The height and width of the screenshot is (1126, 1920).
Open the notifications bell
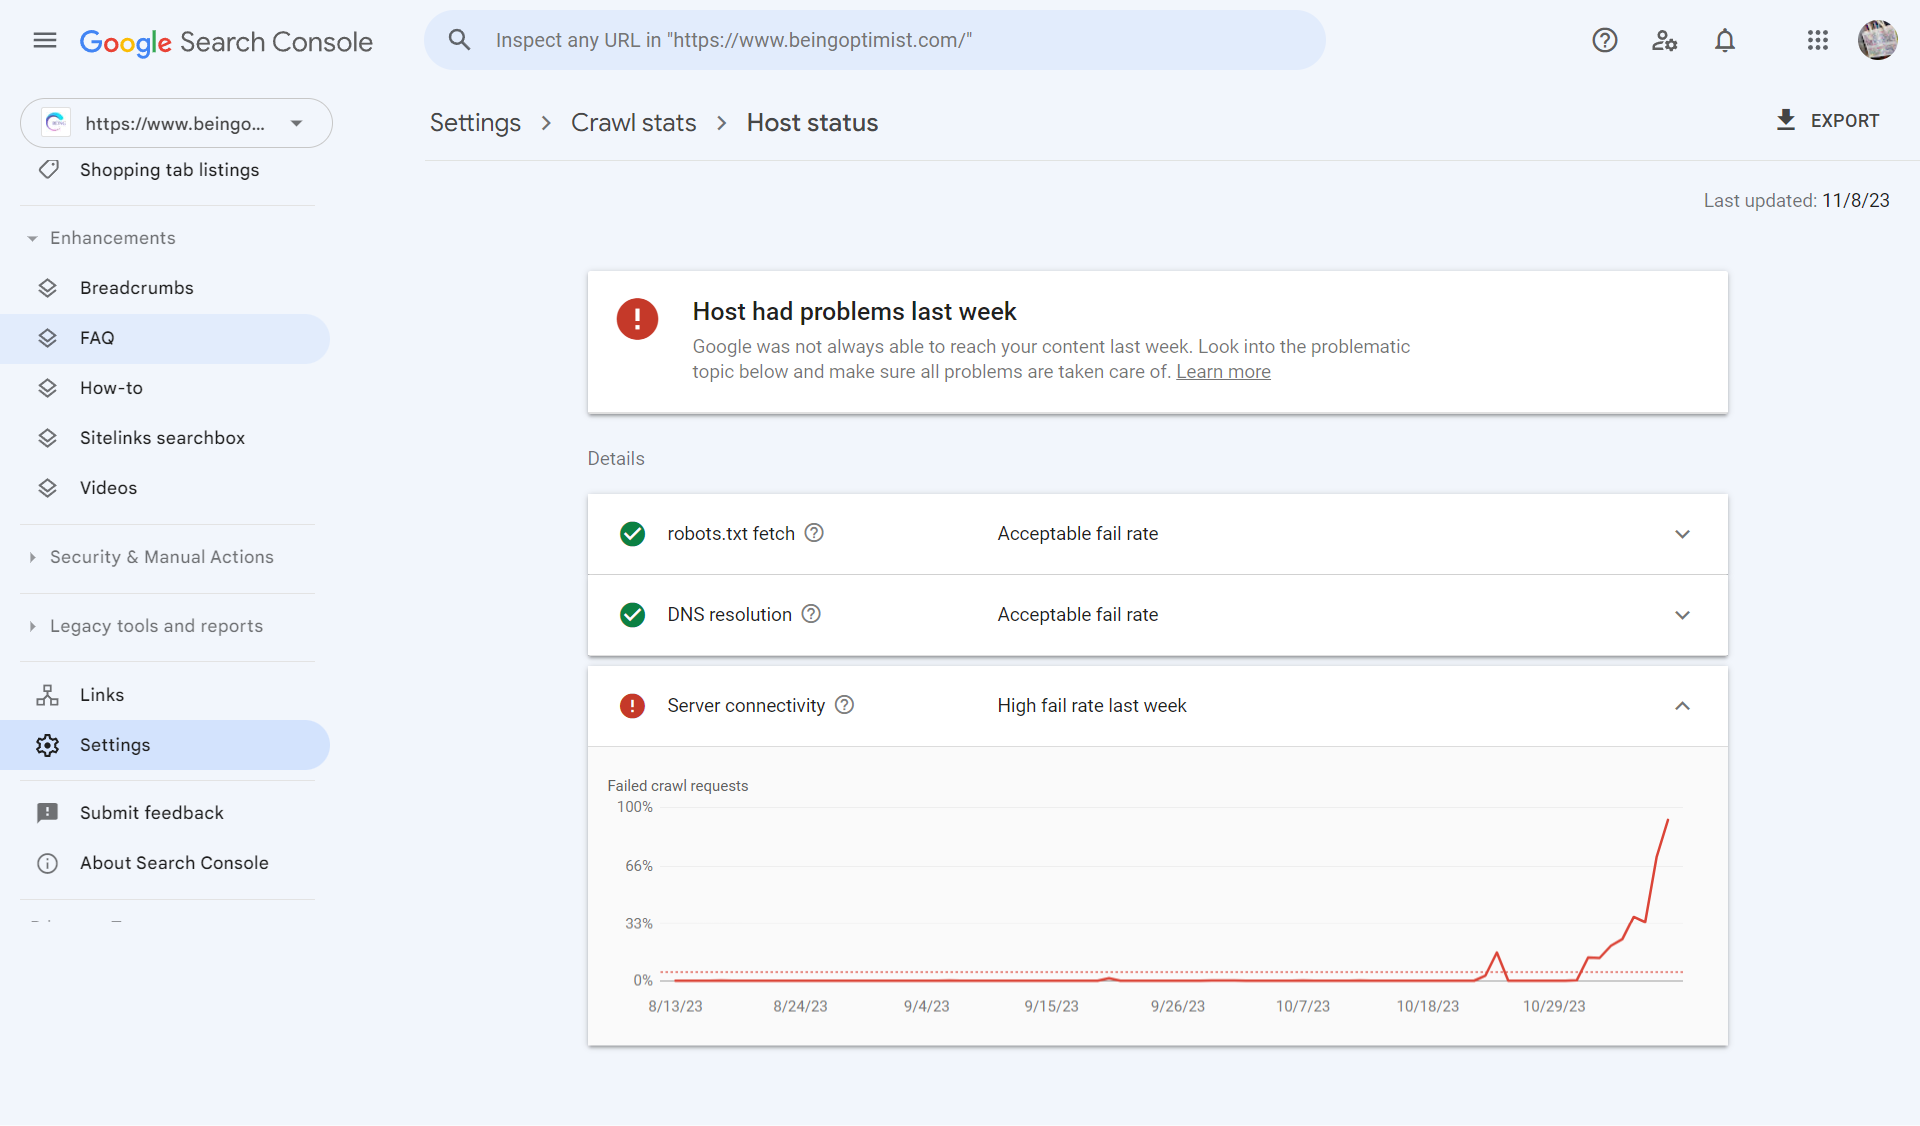[1725, 40]
